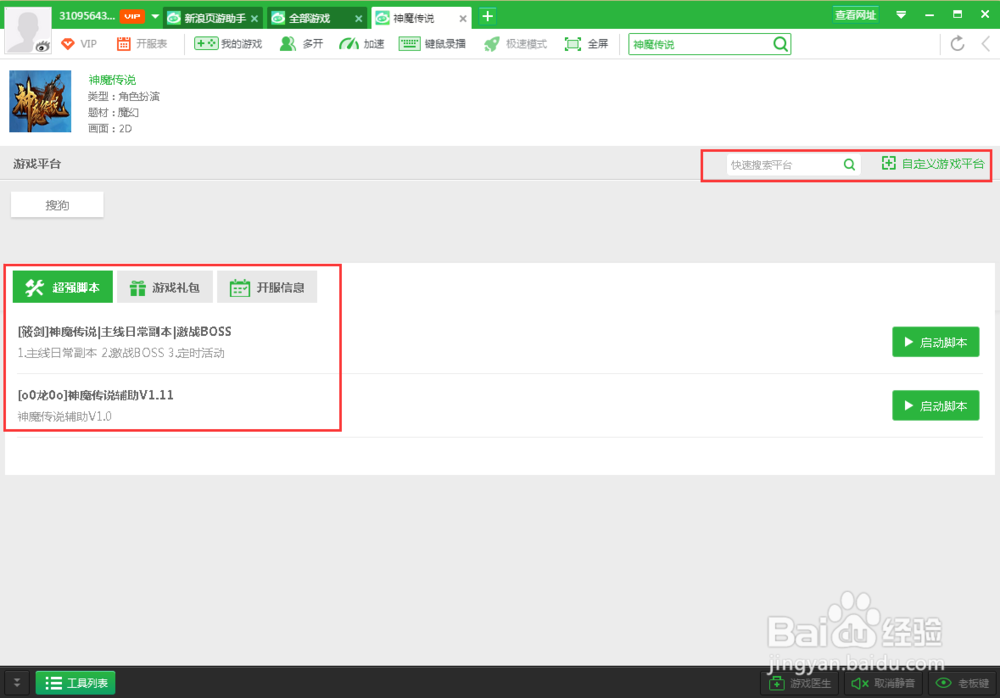Screen dimensions: 1000x698
Task: Click the platform search magnifier icon
Action: click(849, 165)
